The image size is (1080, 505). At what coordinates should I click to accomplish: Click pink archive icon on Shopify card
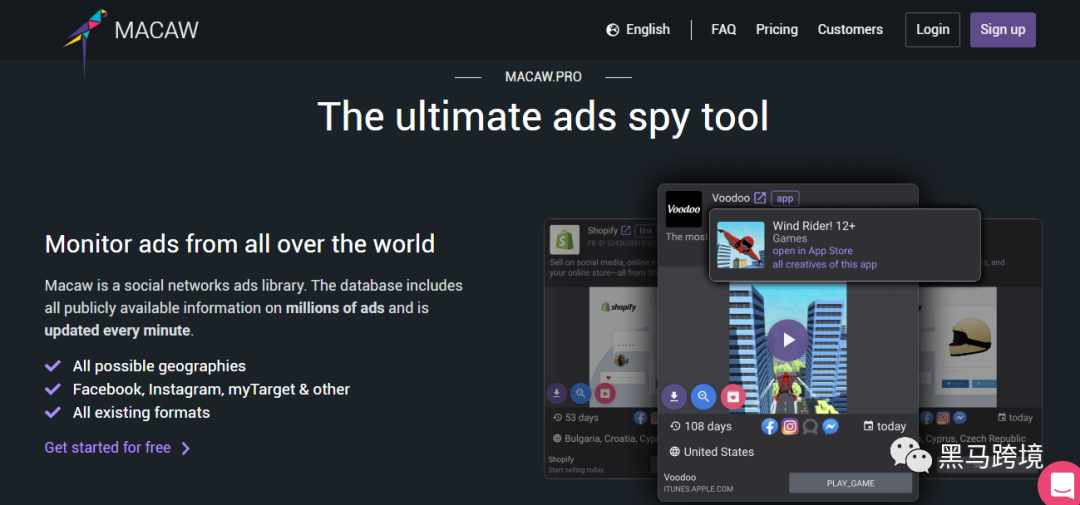click(x=605, y=393)
